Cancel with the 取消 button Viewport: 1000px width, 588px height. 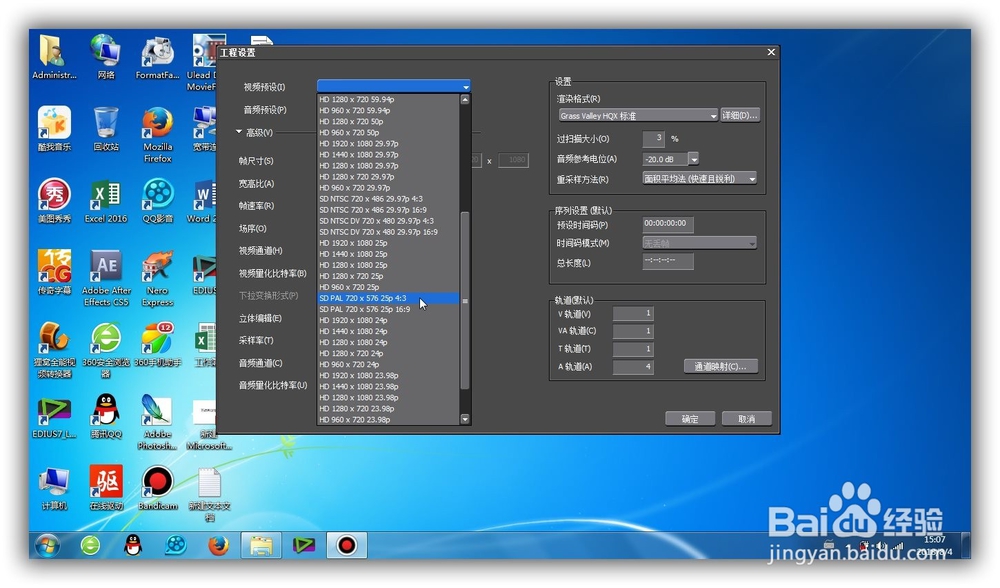[747, 419]
